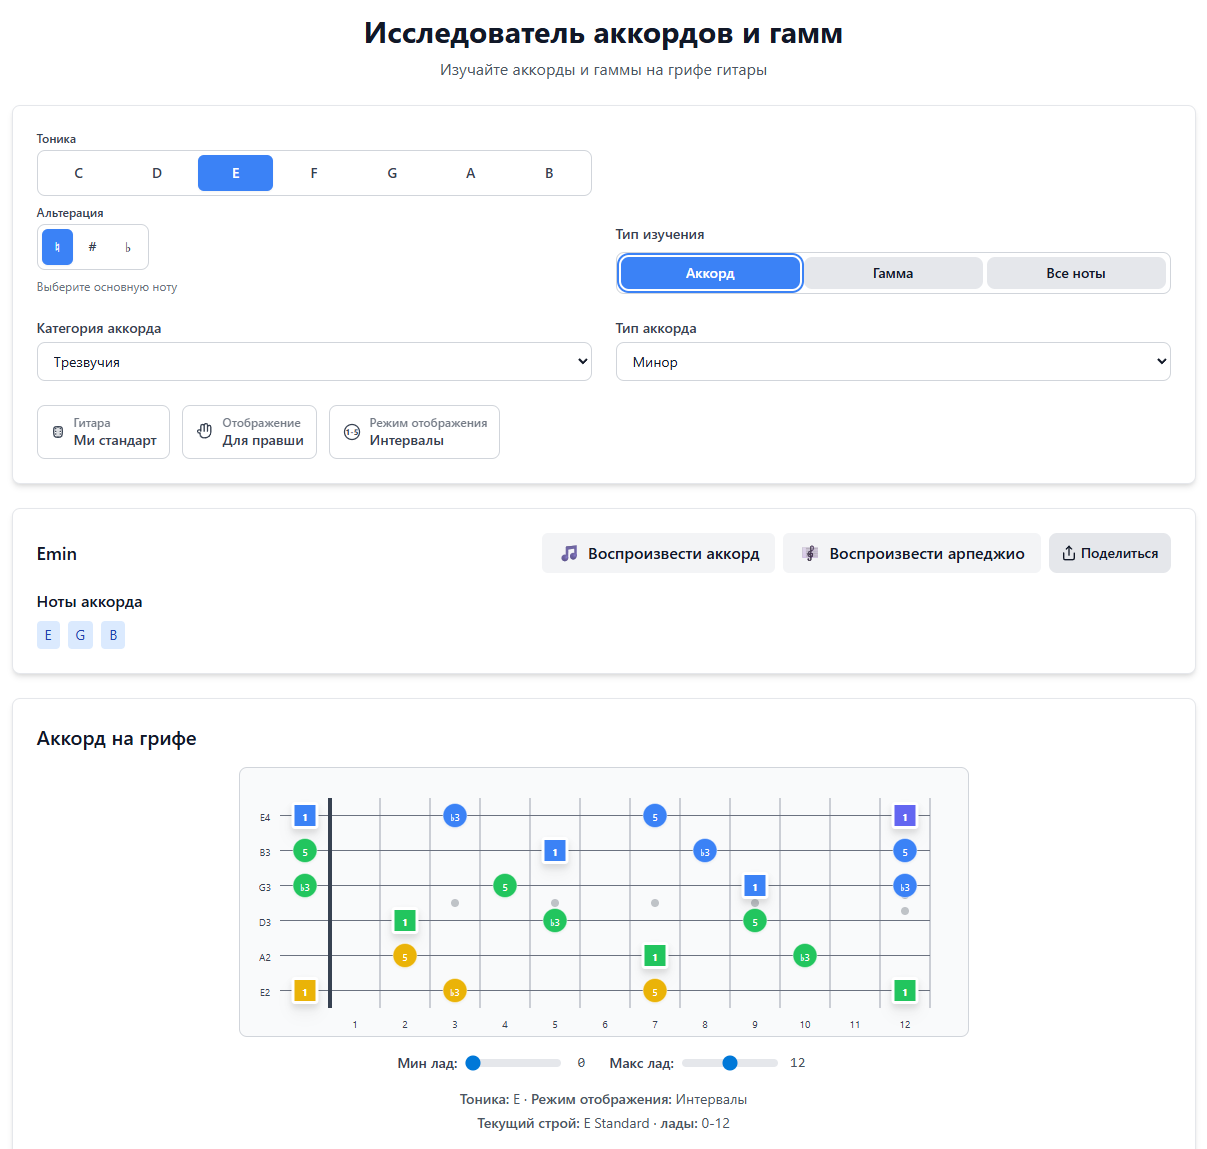Select the sharp (#) alteration symbol

(x=92, y=246)
